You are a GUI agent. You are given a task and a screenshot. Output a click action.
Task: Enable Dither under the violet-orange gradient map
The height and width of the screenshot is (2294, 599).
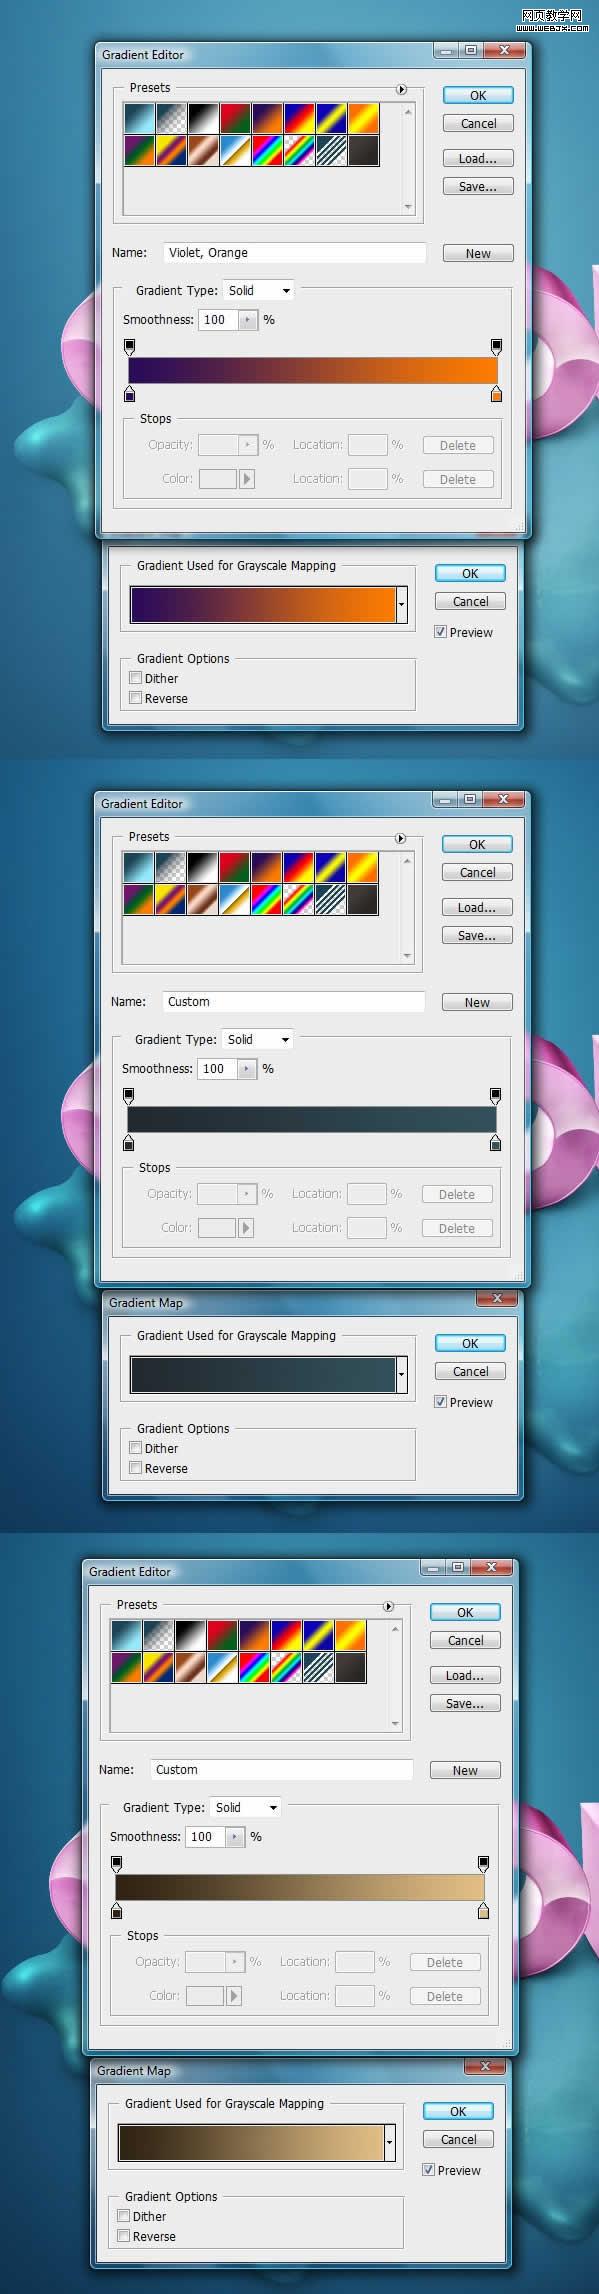tap(136, 678)
